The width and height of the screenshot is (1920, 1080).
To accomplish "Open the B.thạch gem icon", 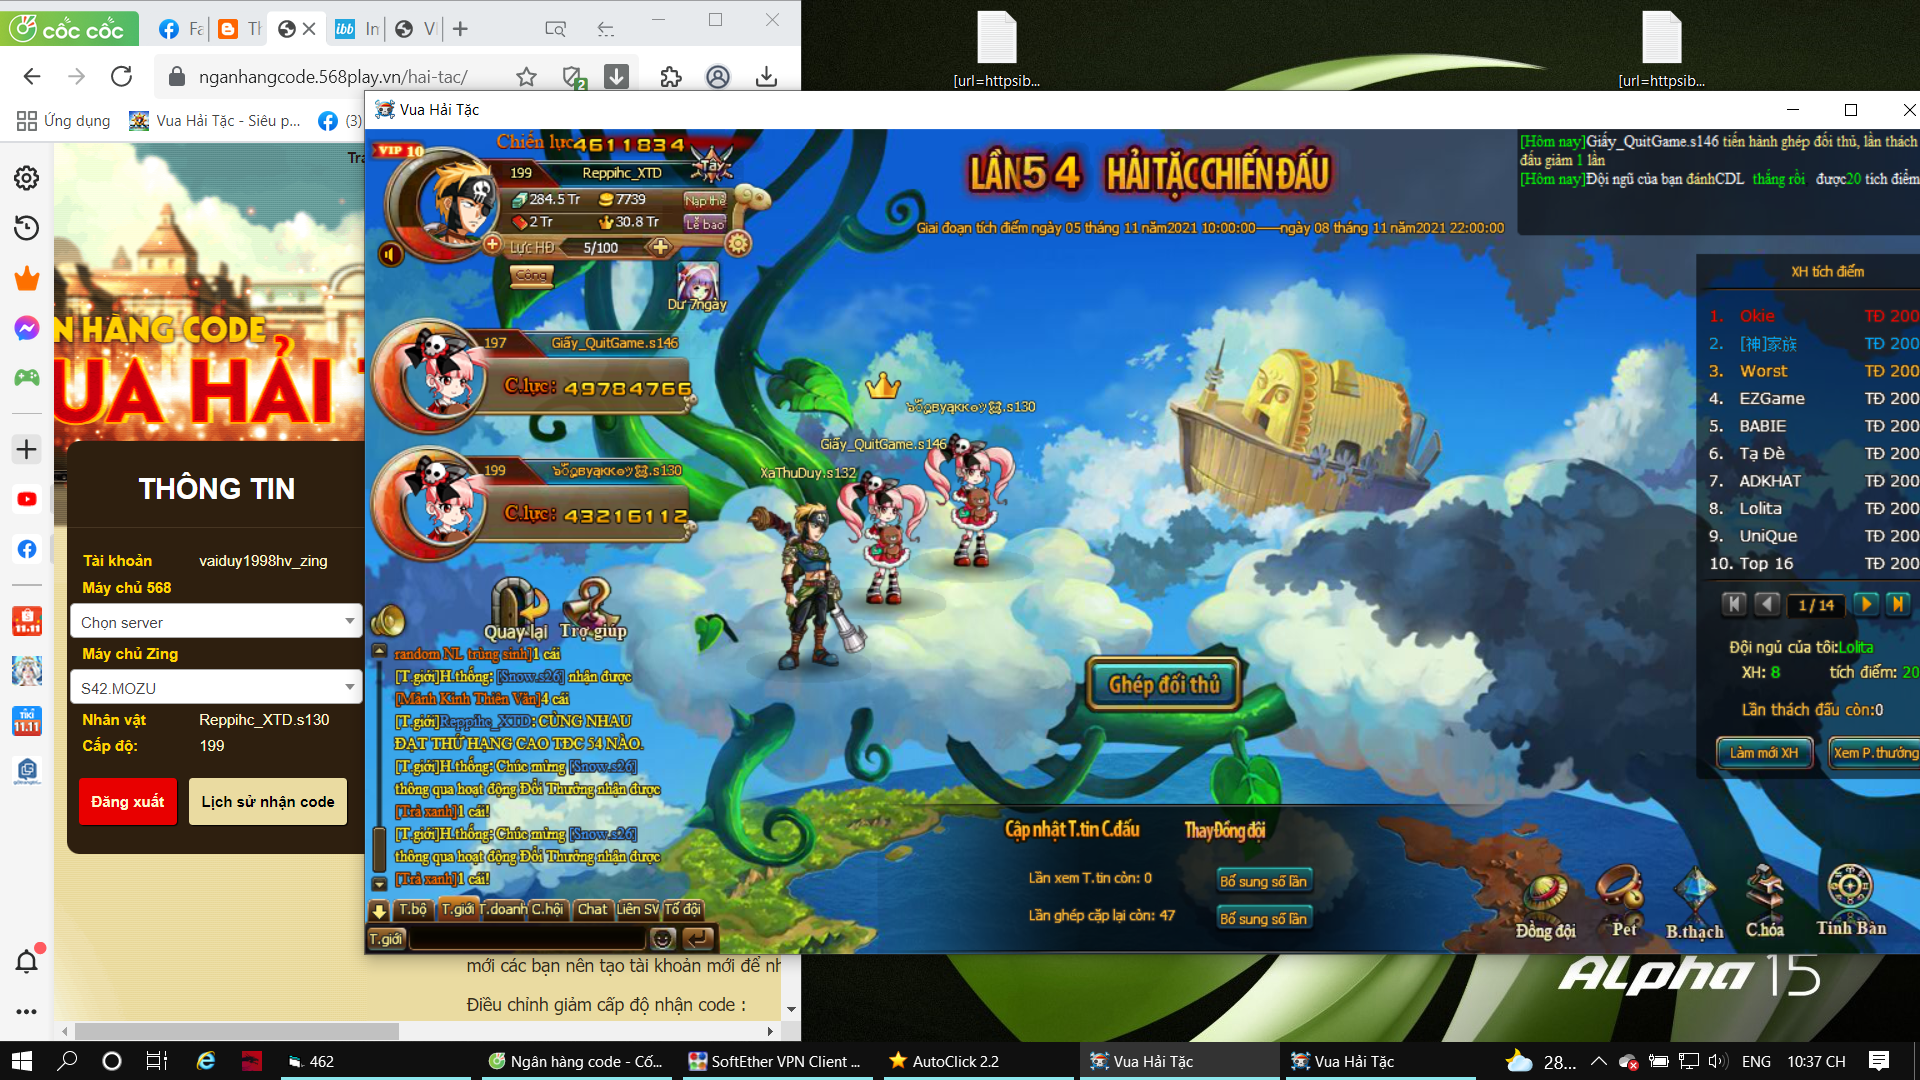I will 1695,905.
